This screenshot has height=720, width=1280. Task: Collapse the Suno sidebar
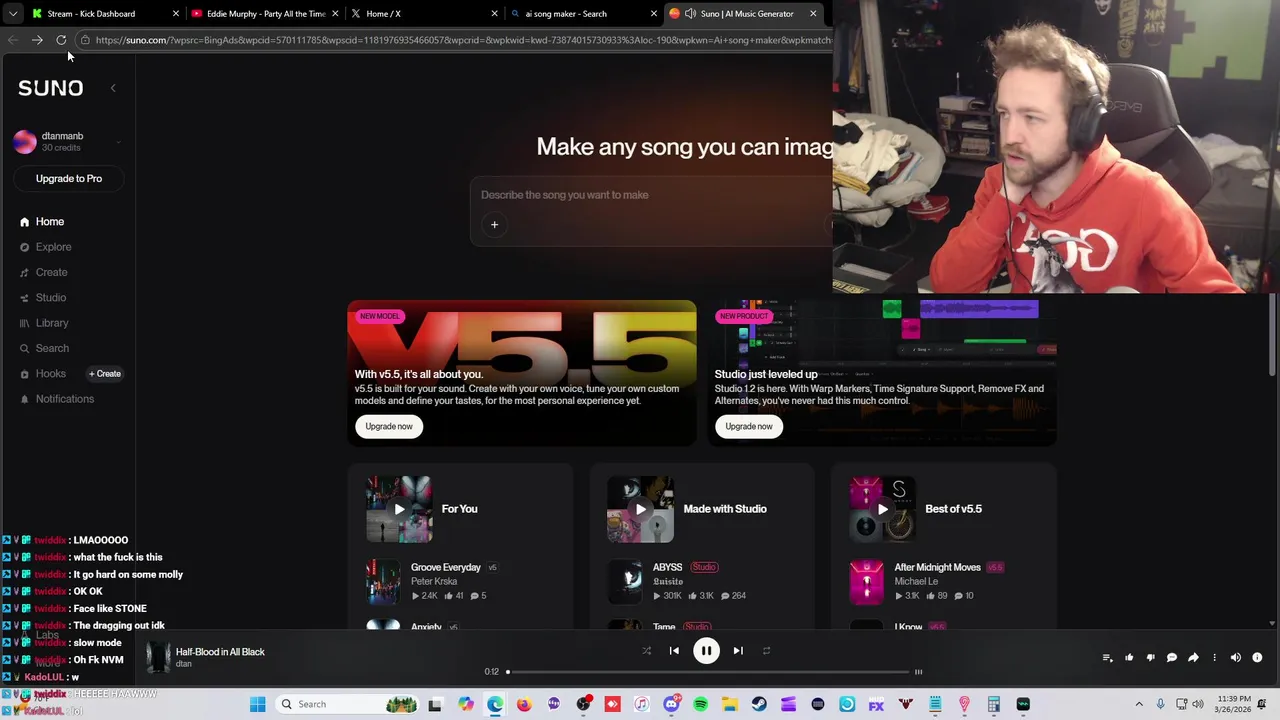(x=113, y=88)
